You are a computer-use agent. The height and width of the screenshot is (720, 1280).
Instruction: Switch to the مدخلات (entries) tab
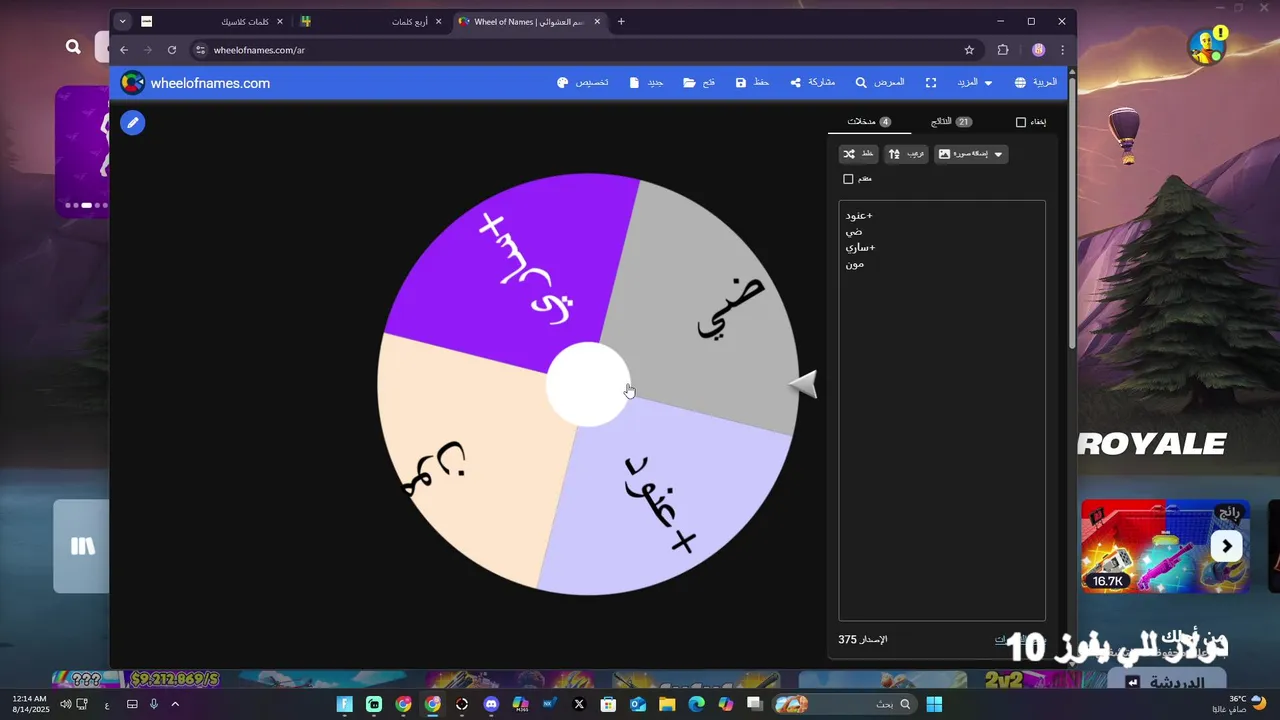(x=869, y=121)
